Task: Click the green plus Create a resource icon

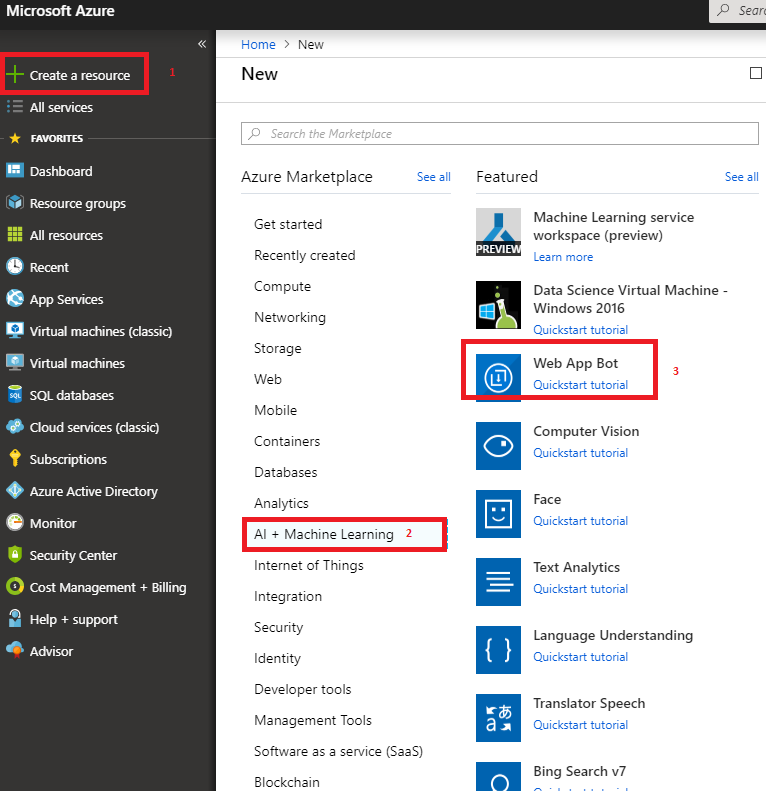Action: click(15, 74)
